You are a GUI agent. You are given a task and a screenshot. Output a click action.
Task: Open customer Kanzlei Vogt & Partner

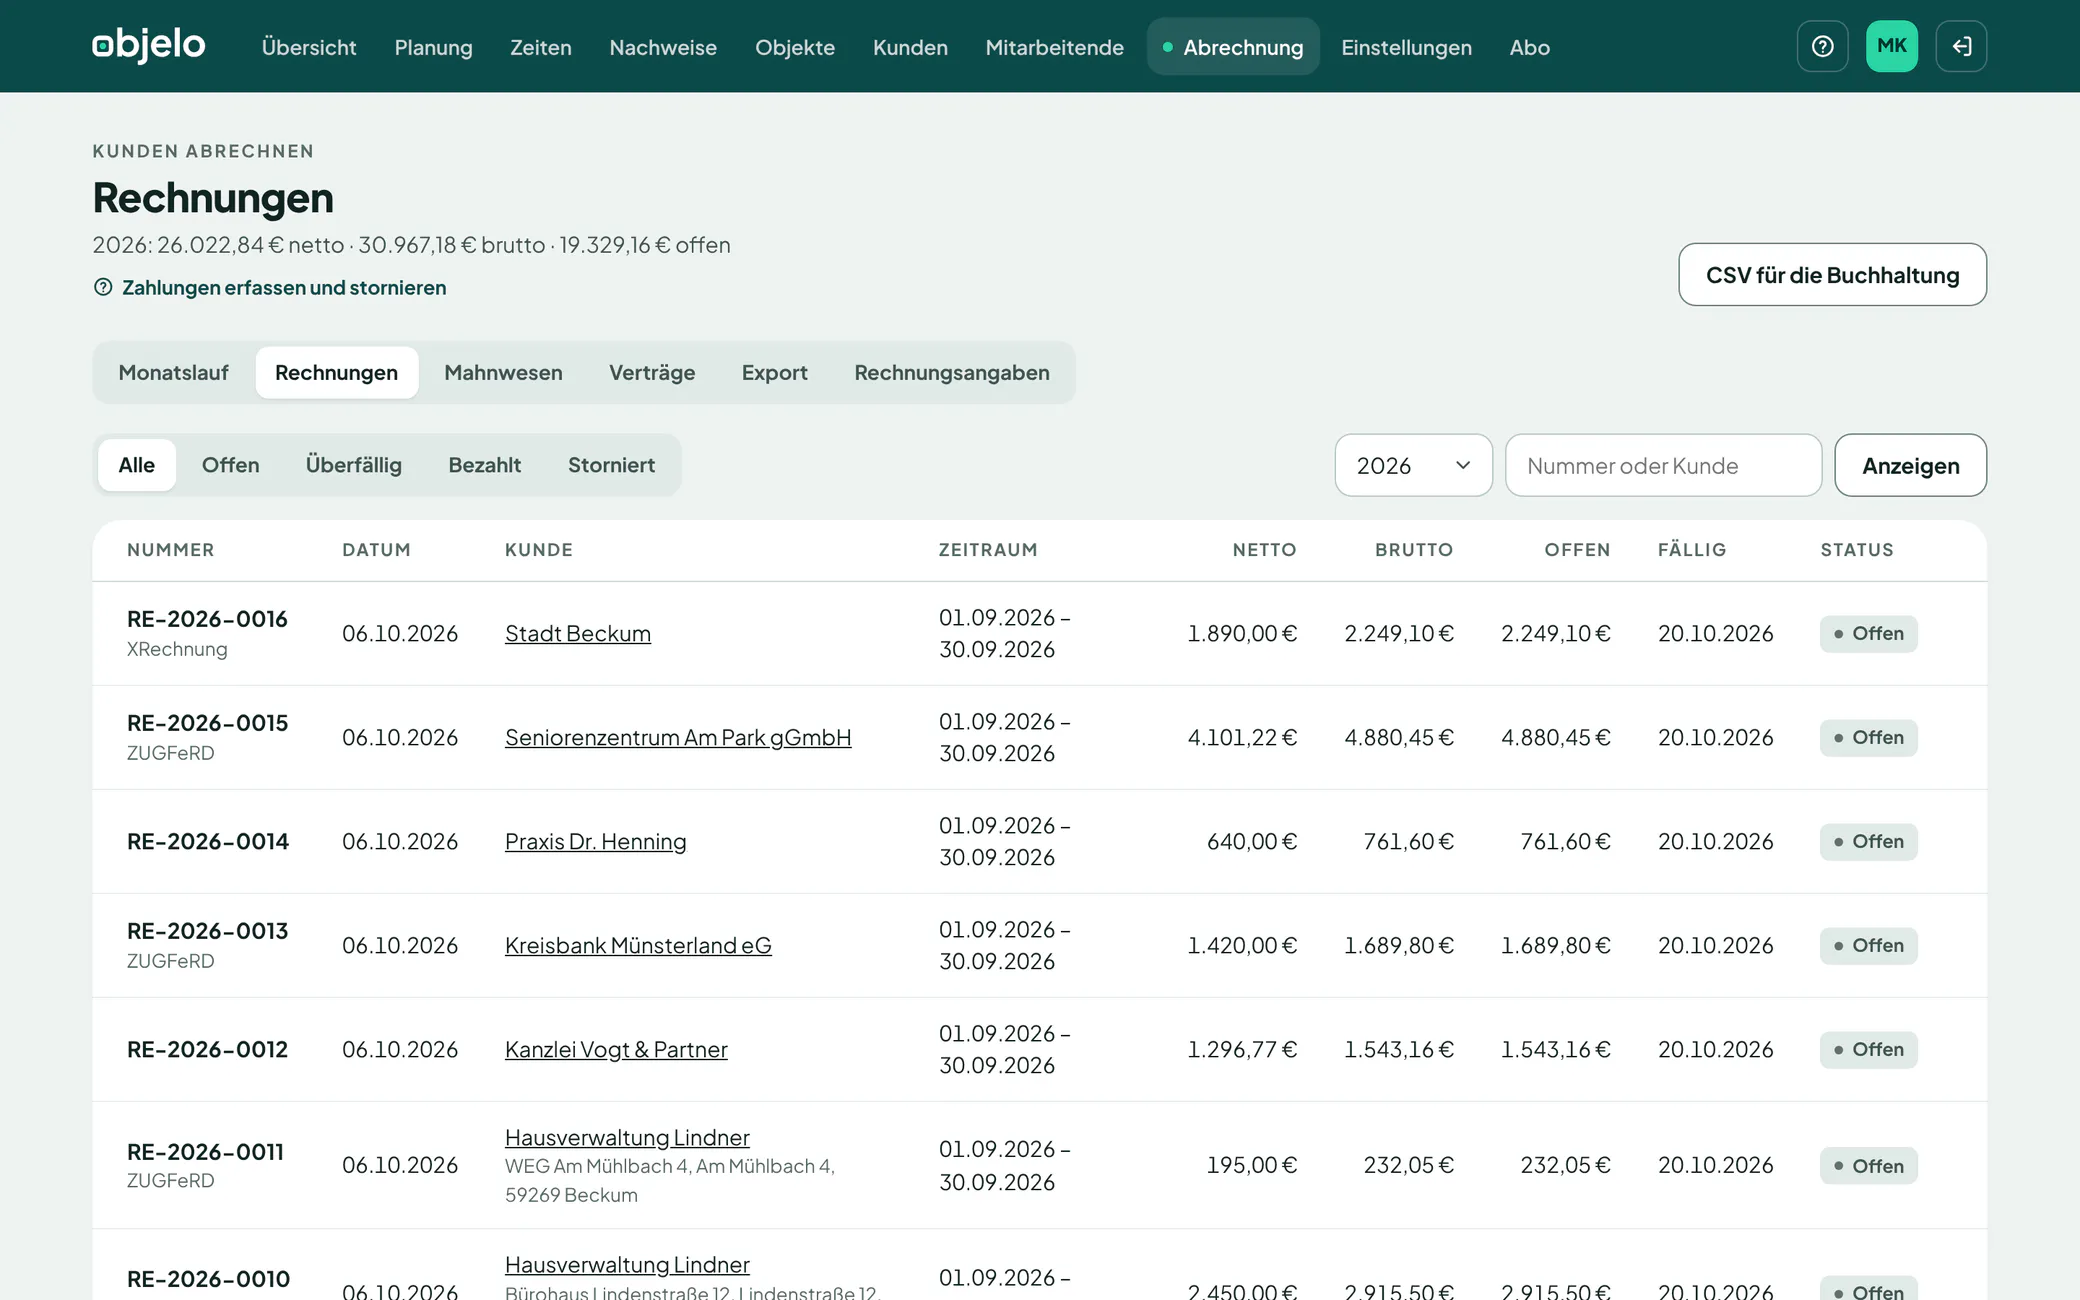616,1049
